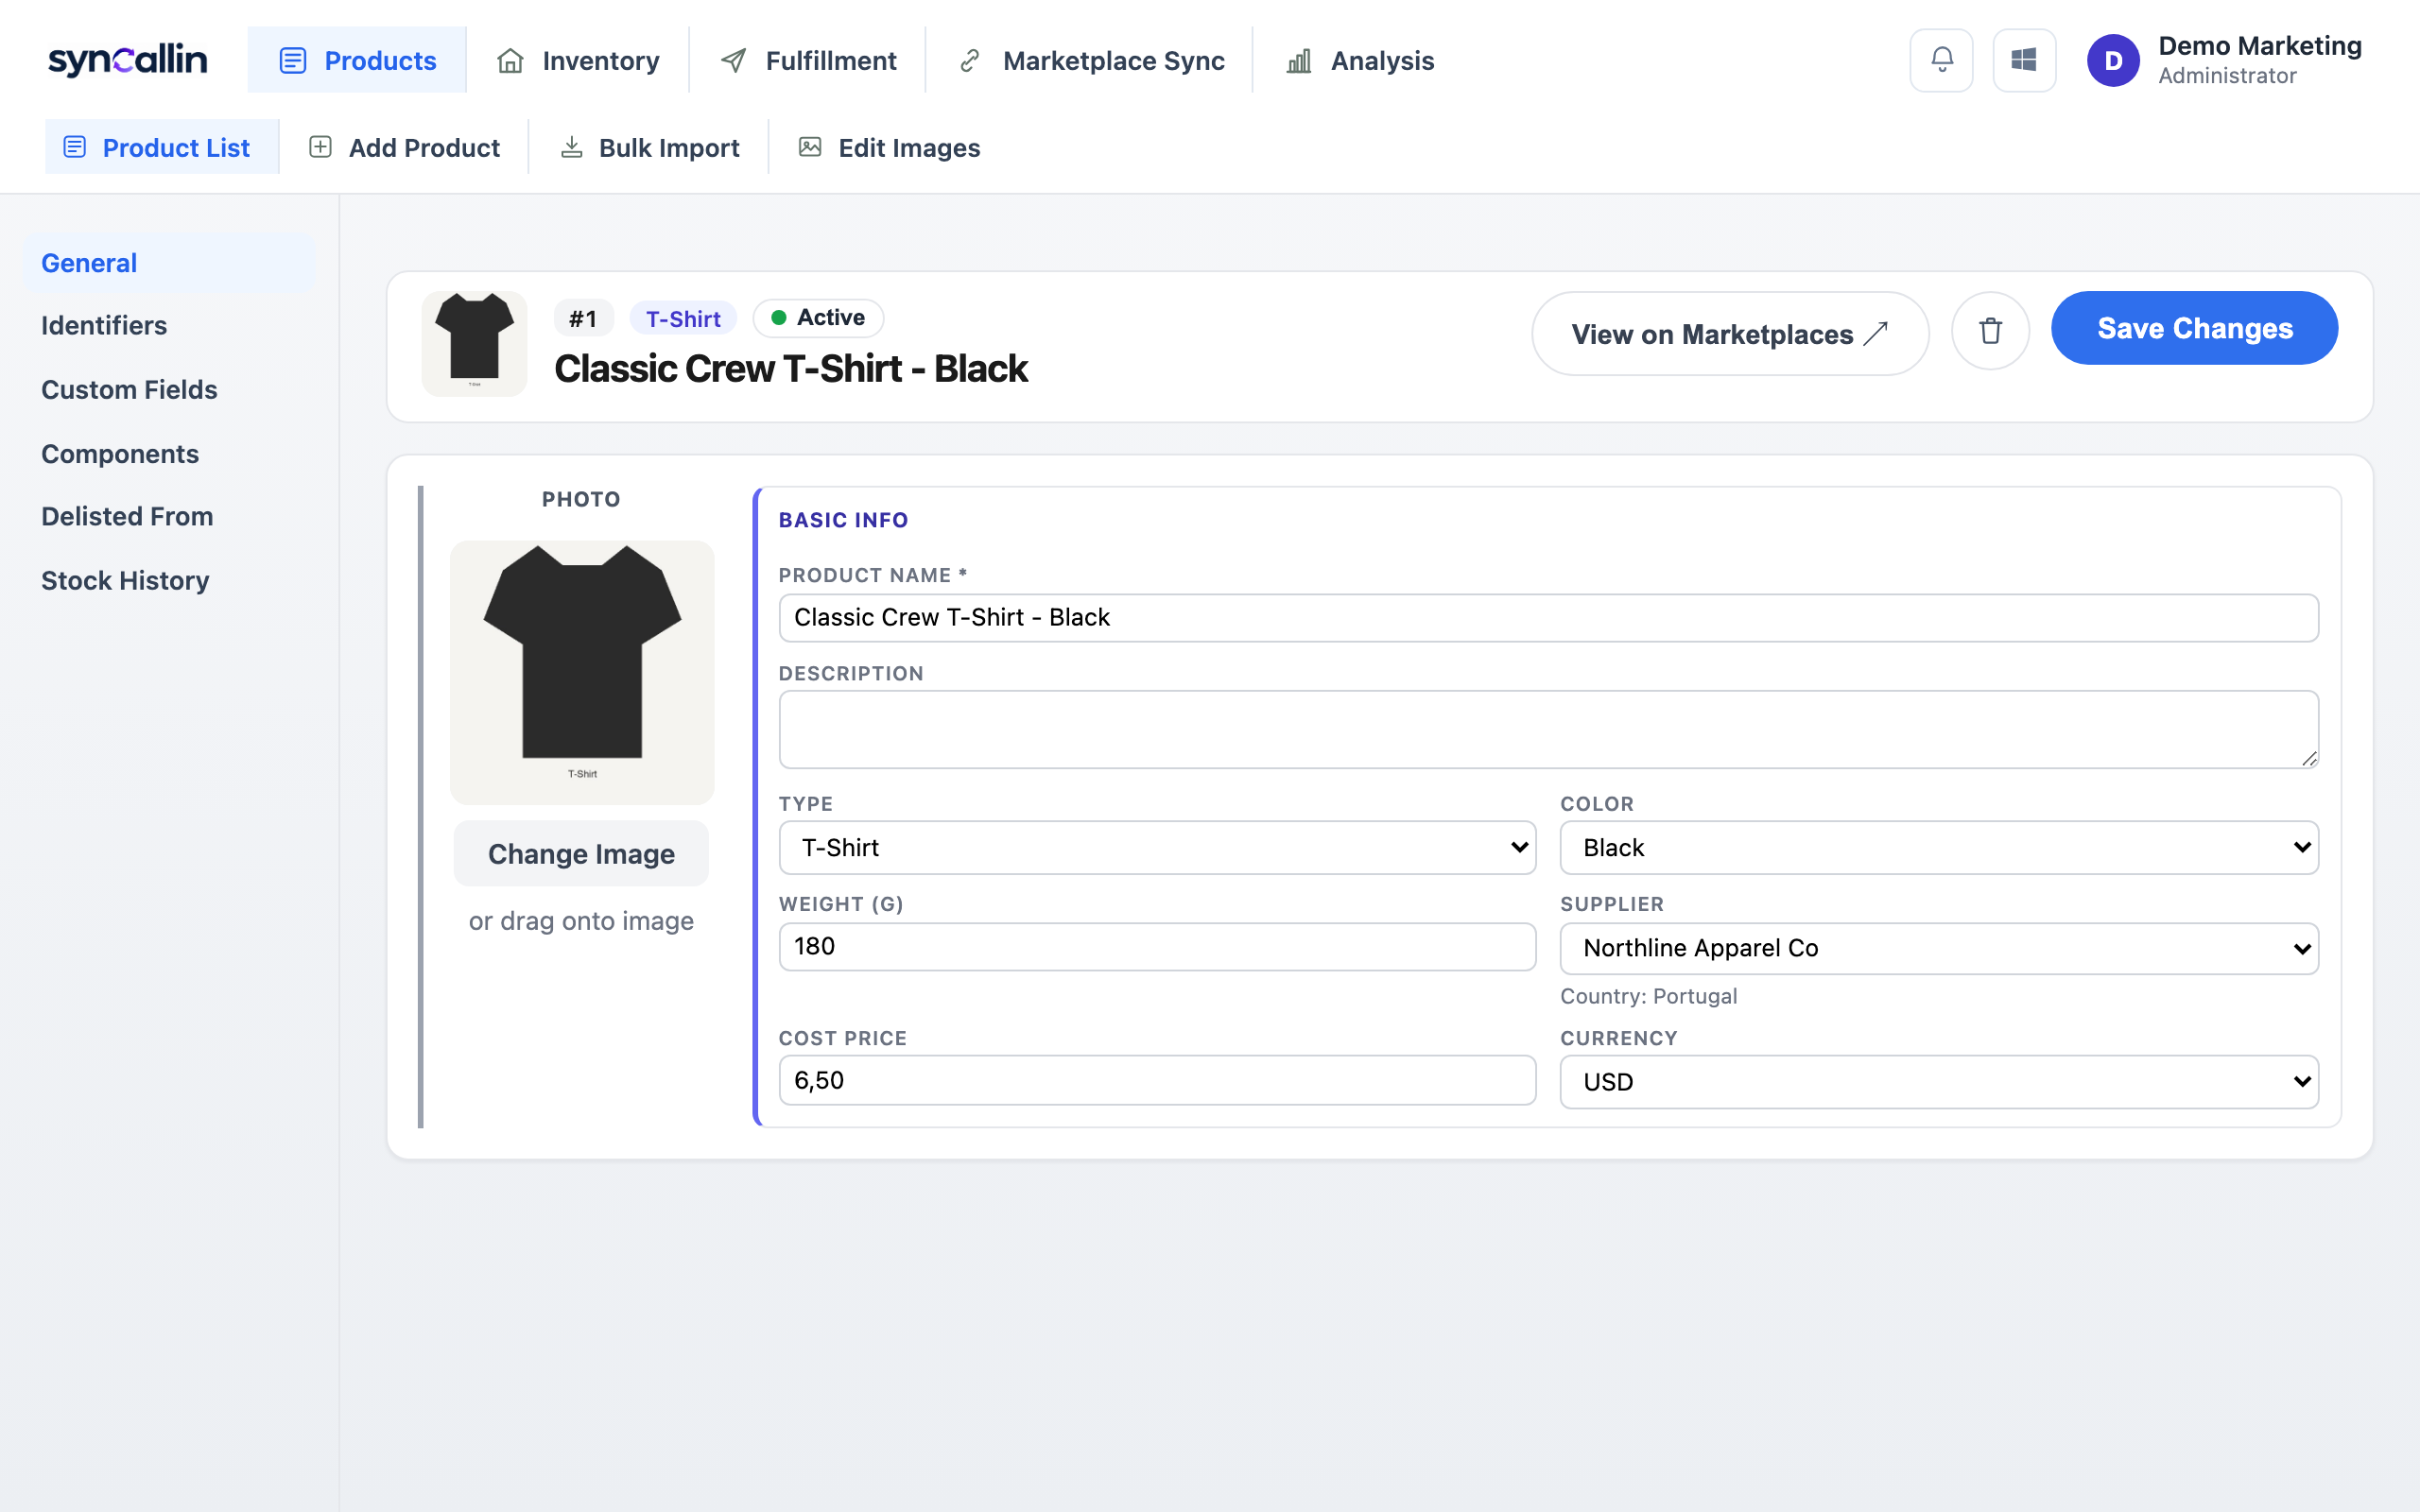The image size is (2420, 1512).
Task: Click the Save Changes button
Action: [2194, 328]
